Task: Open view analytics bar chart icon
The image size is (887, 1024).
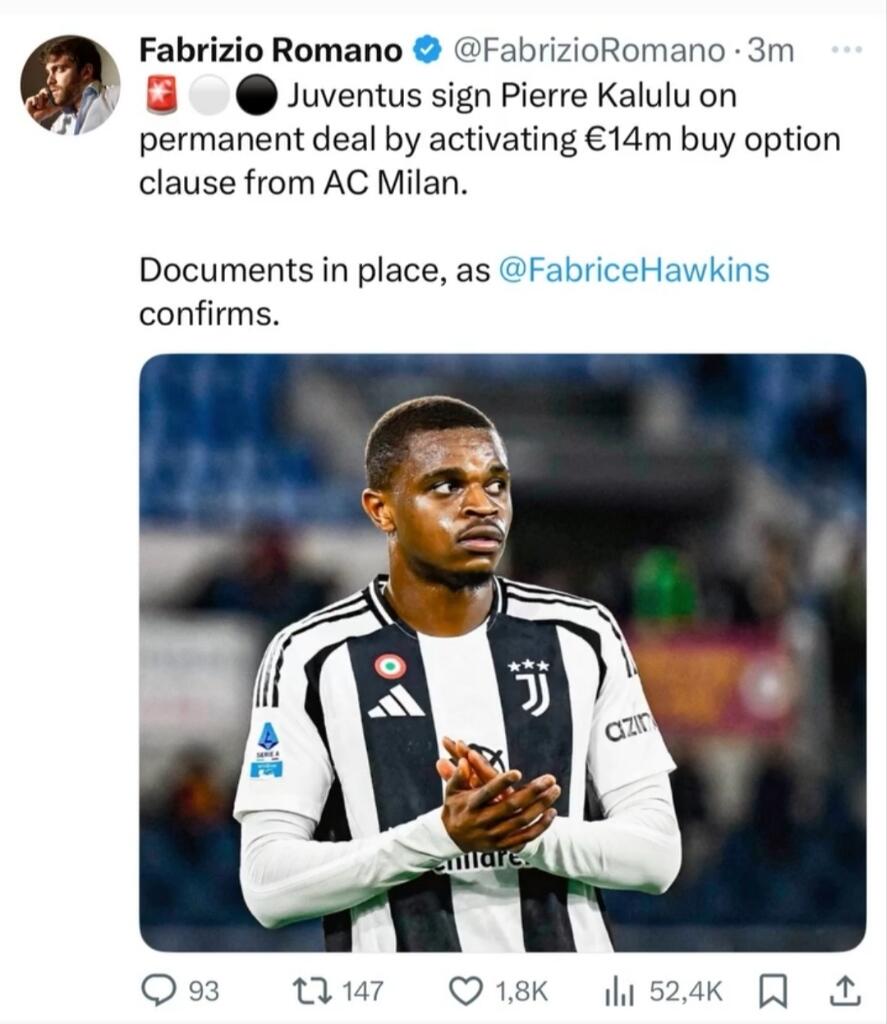Action: (620, 990)
